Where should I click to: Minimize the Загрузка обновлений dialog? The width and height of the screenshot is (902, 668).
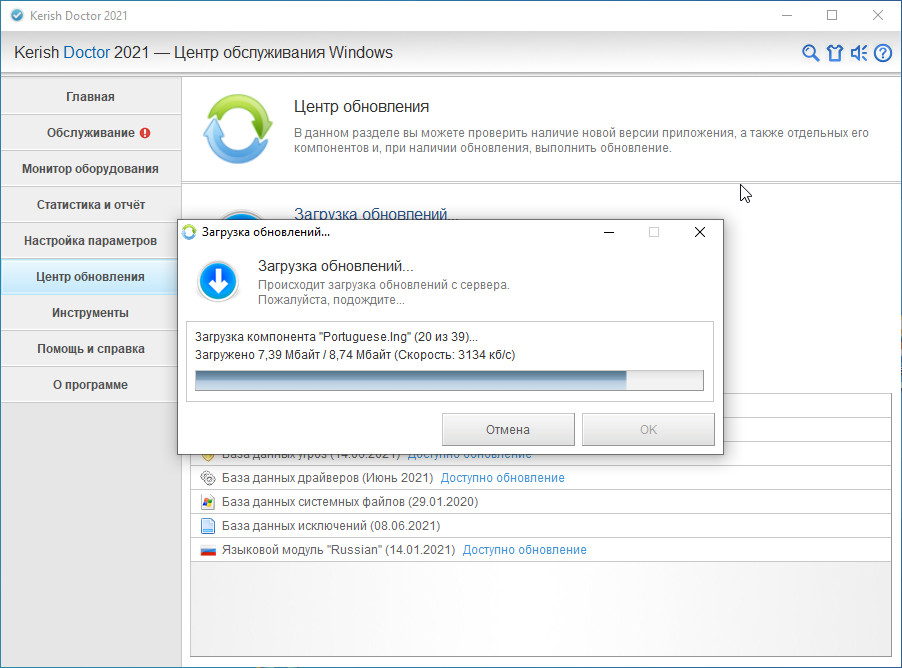(x=609, y=232)
